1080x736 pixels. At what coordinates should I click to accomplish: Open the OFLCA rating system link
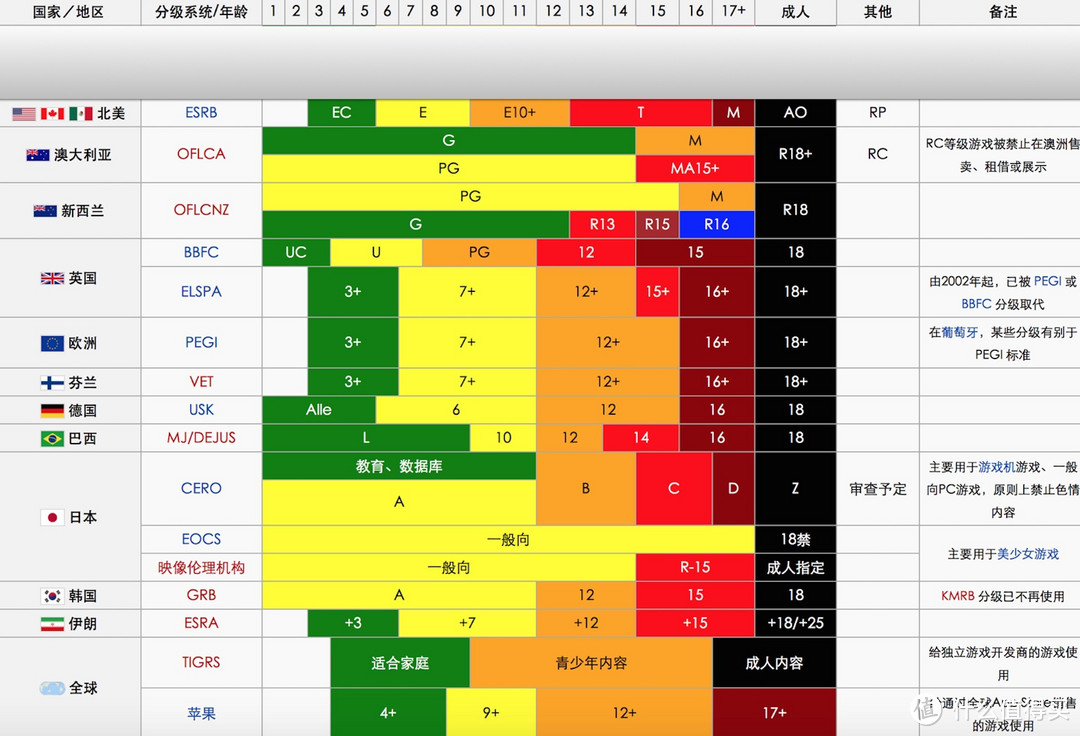(x=201, y=154)
